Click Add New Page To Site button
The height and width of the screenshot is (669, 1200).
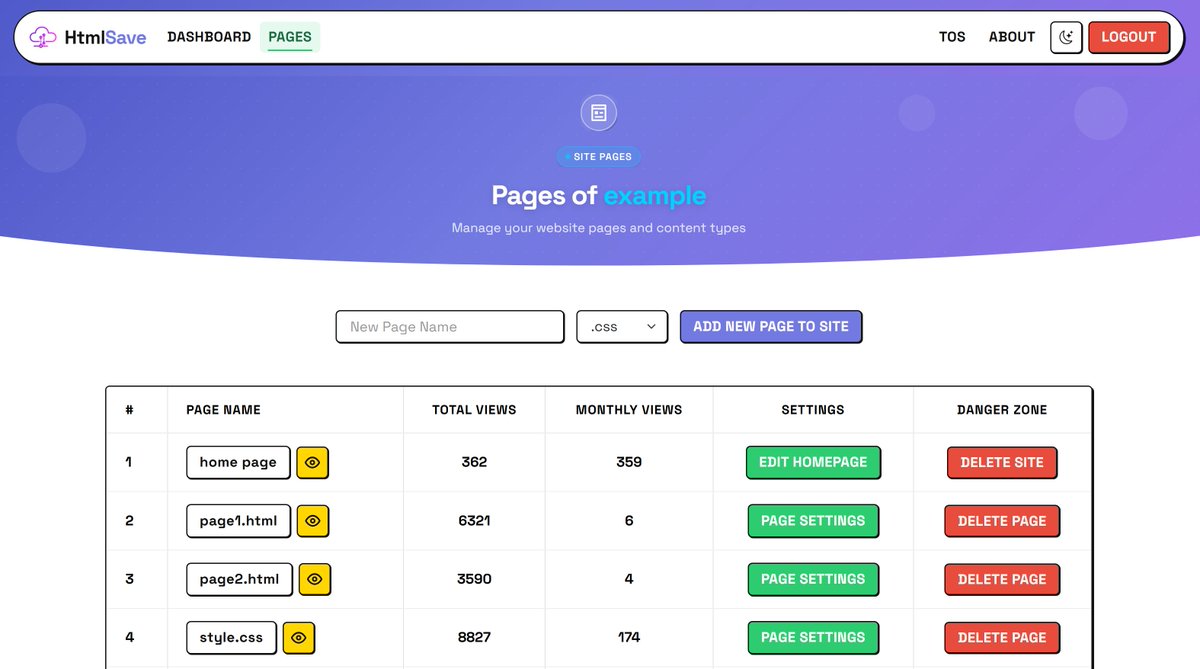pyautogui.click(x=771, y=326)
